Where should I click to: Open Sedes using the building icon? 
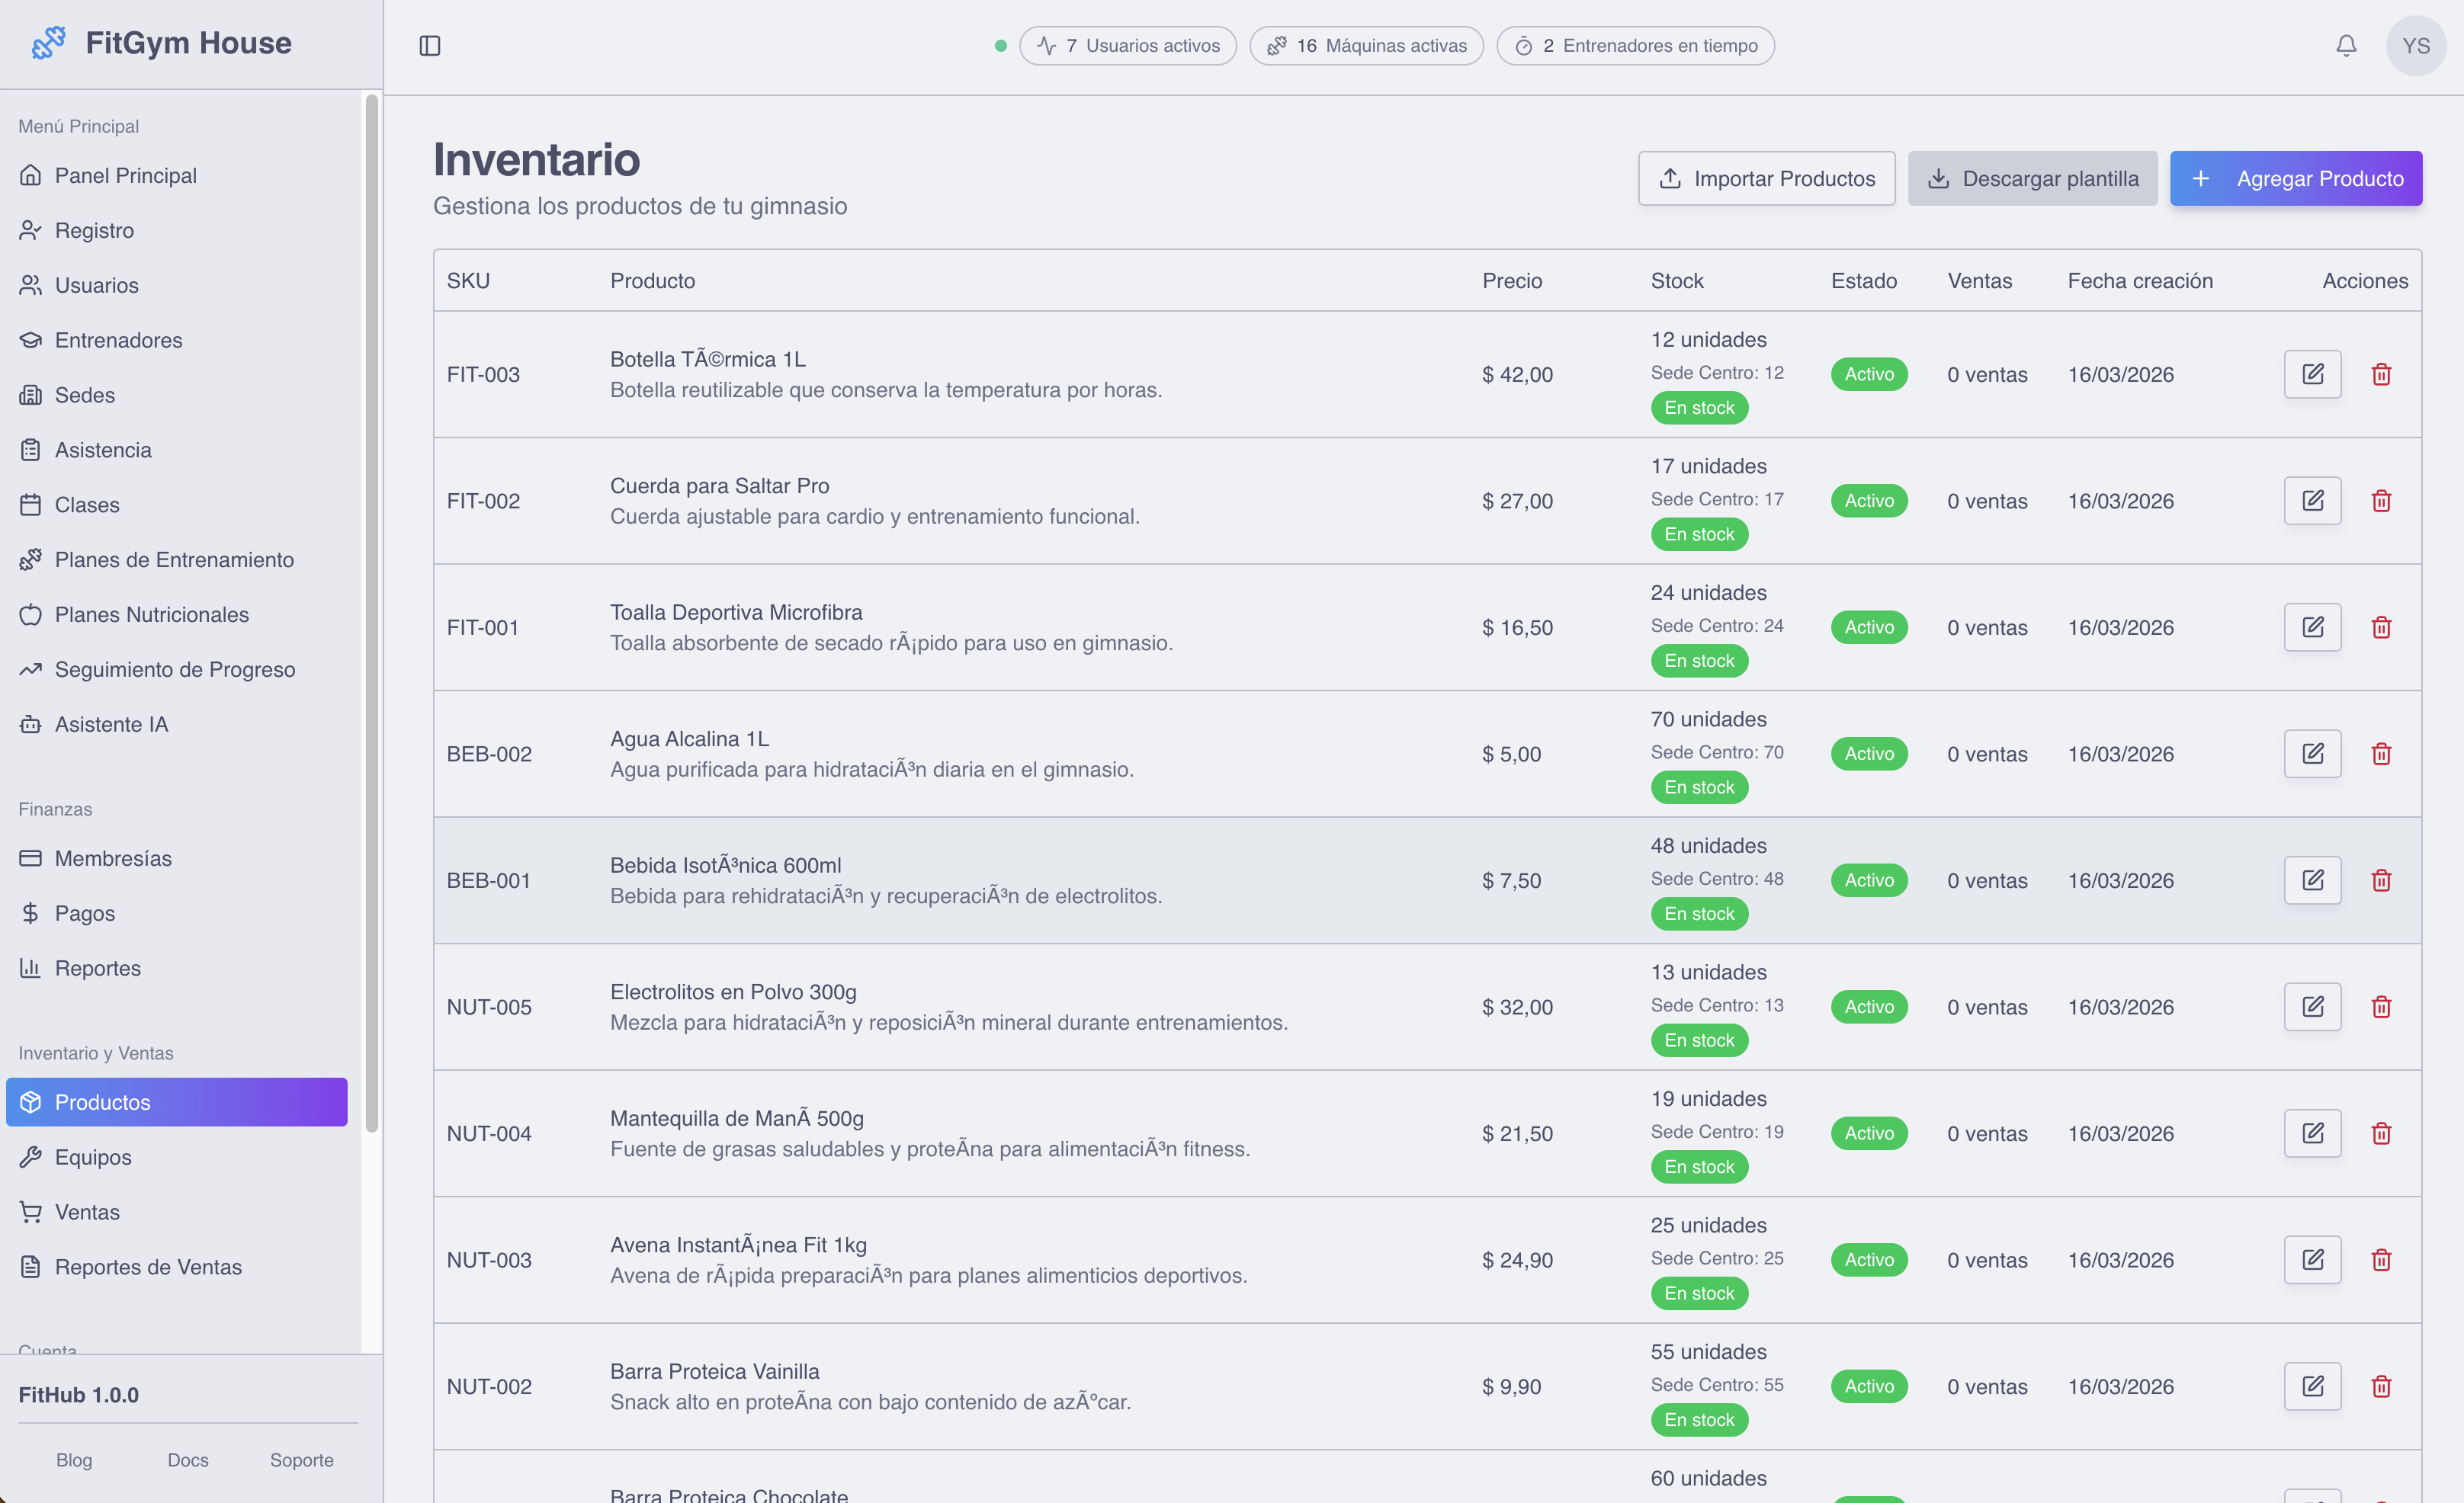click(x=85, y=394)
